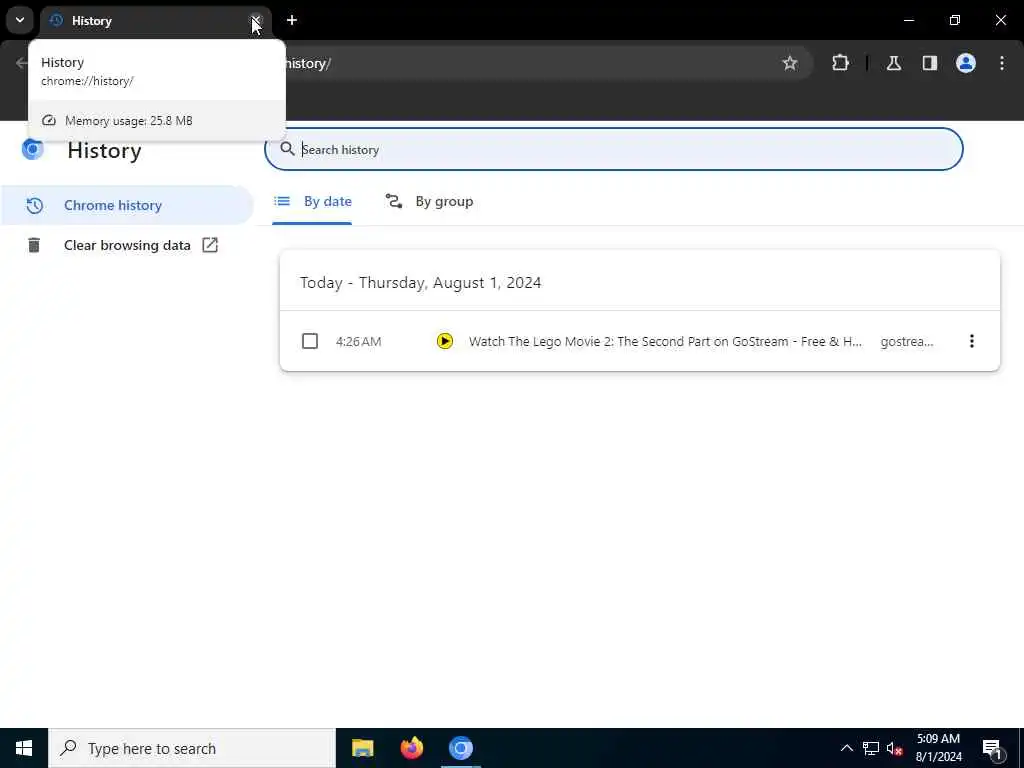Viewport: 1024px width, 768px height.
Task: Open Clear browsing data
Action: (x=127, y=246)
